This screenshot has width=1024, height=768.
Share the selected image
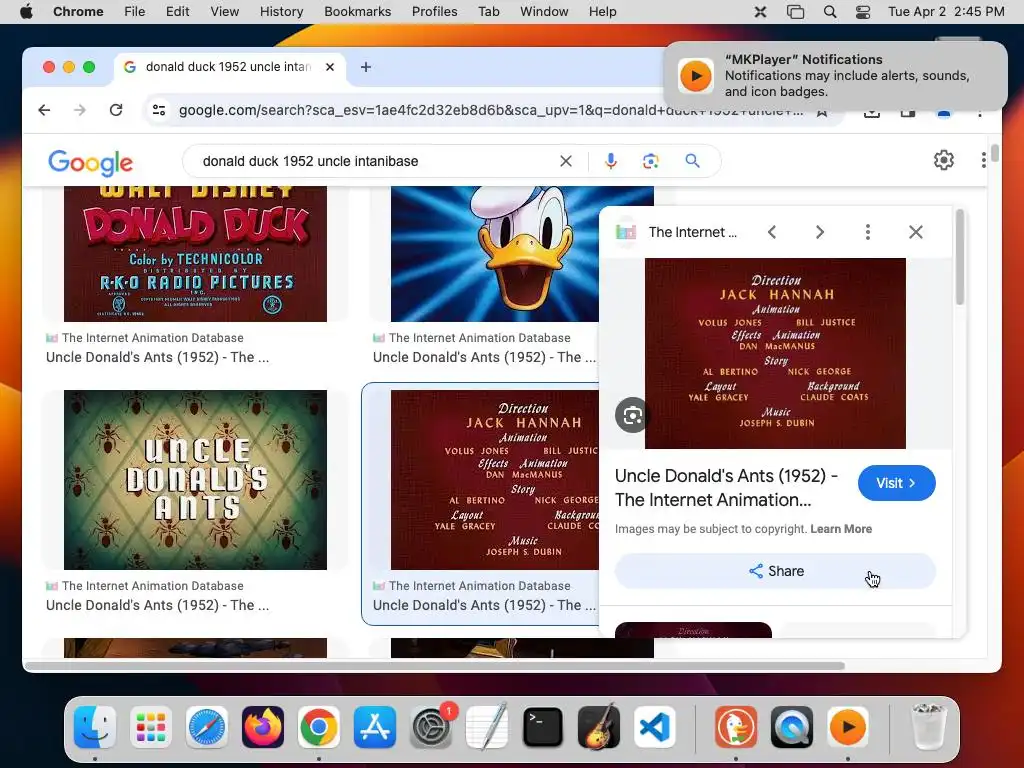pos(775,571)
